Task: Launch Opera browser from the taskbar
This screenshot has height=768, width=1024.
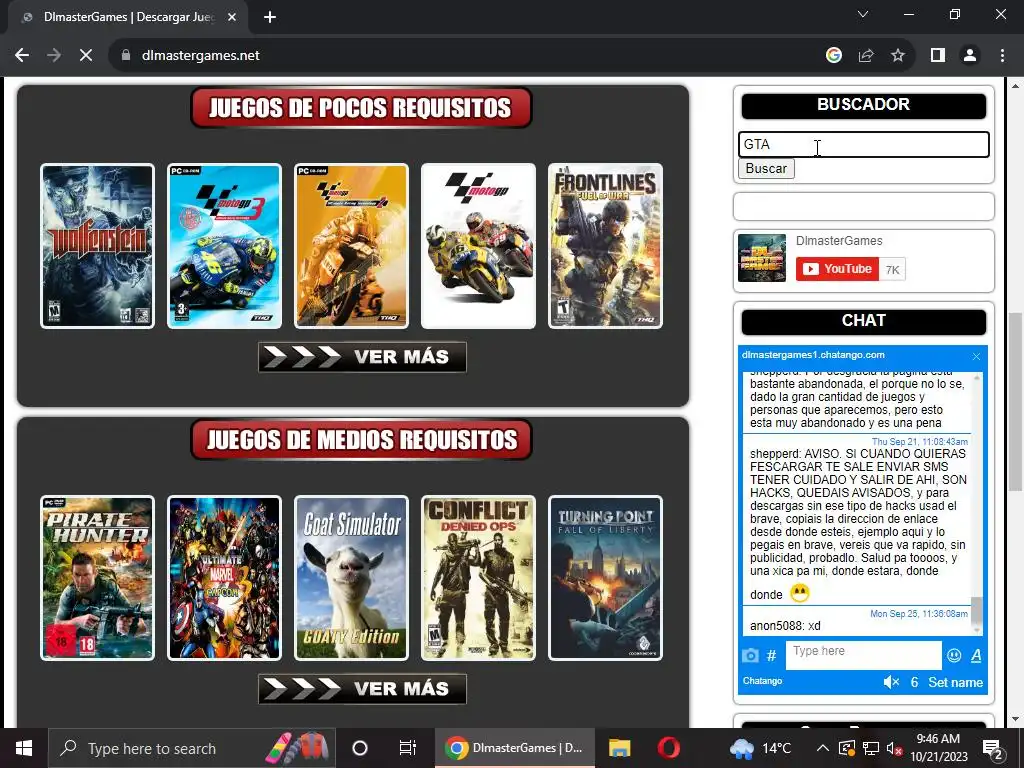Action: [x=669, y=748]
